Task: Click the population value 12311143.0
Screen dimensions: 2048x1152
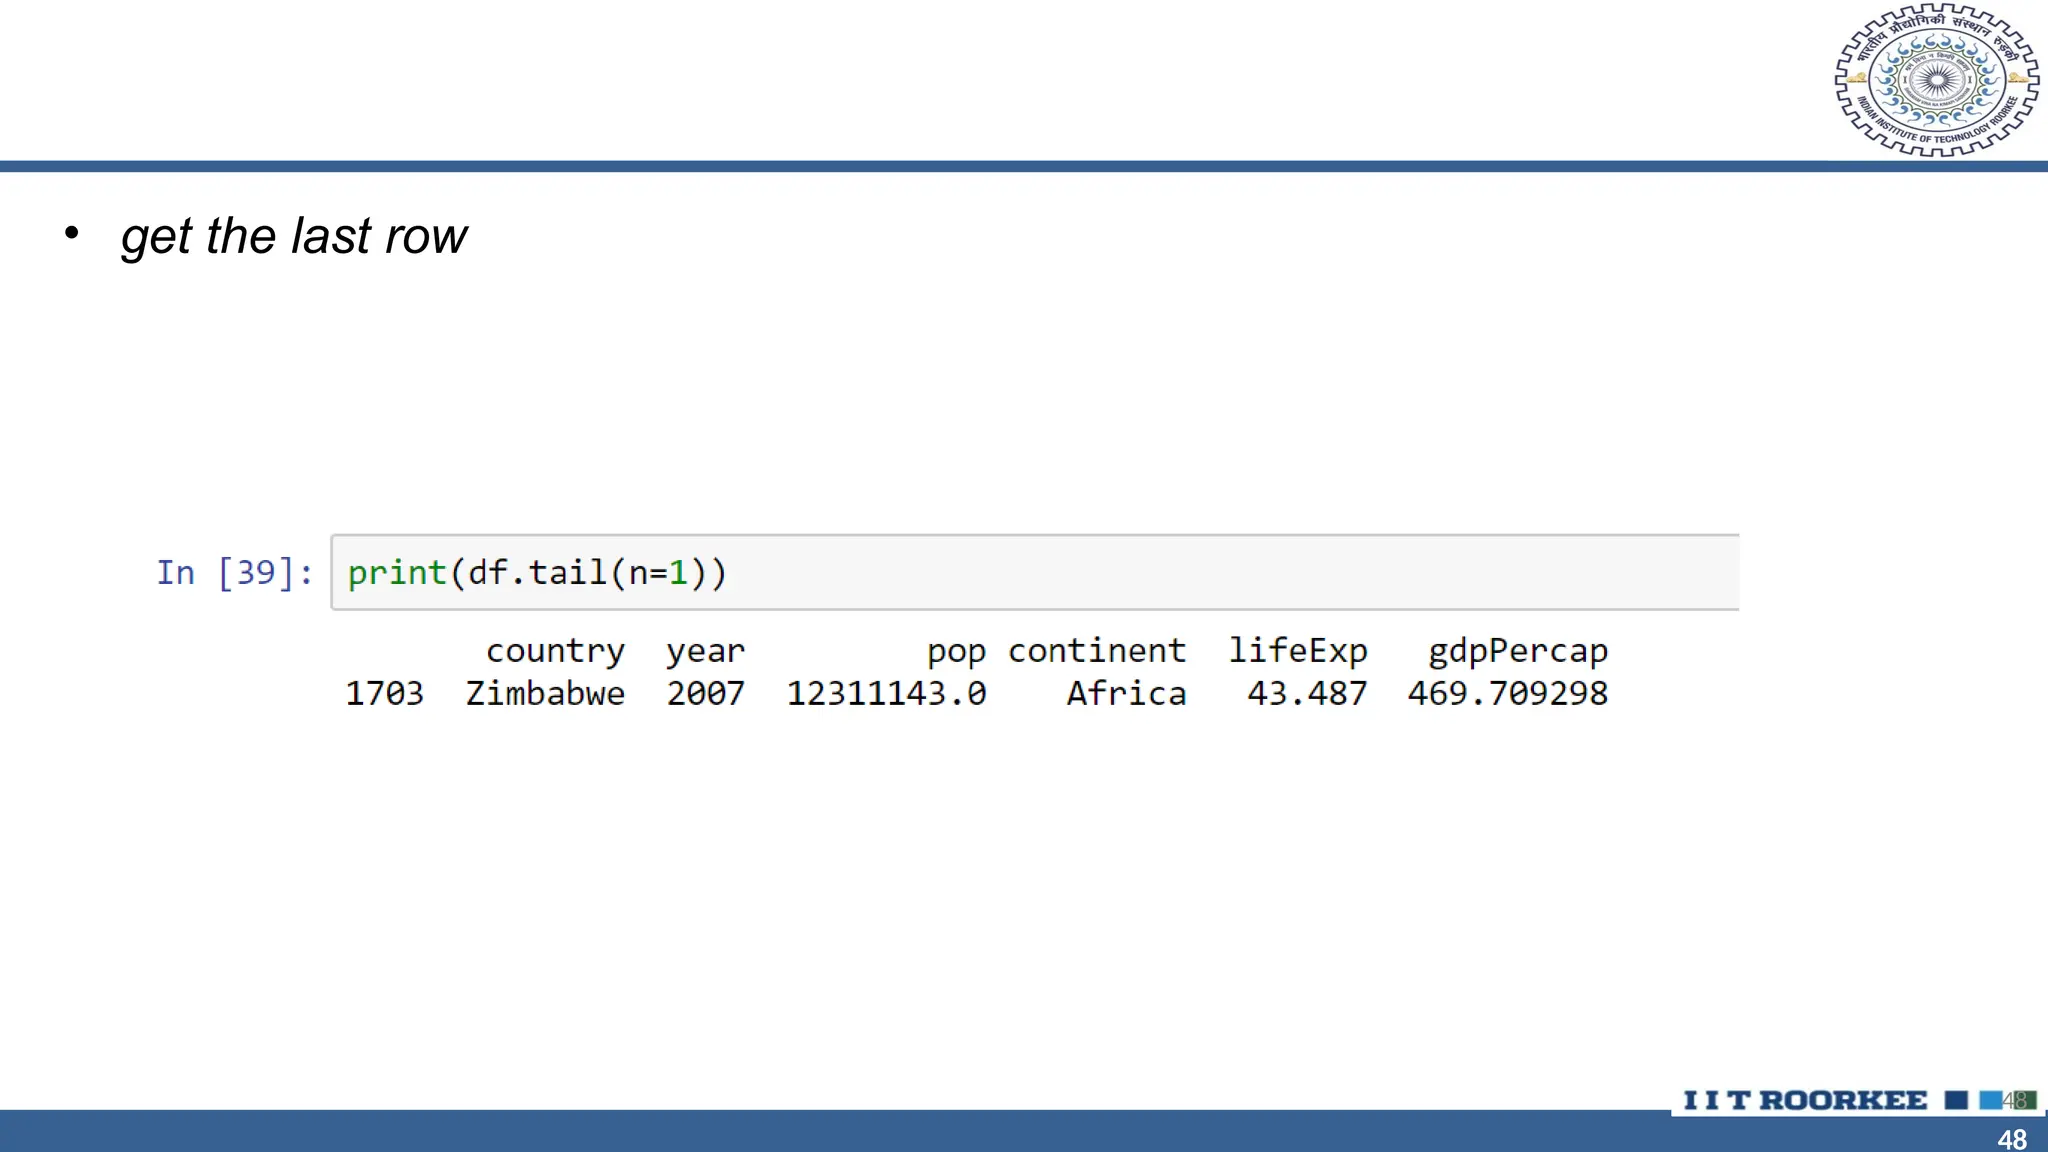Action: point(886,693)
